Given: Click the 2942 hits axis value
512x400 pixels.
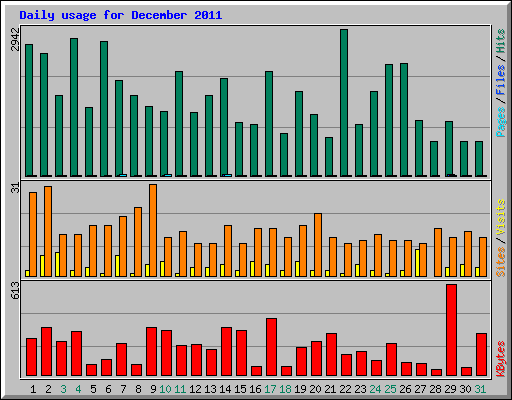Looking at the screenshot, I should 15,40.
